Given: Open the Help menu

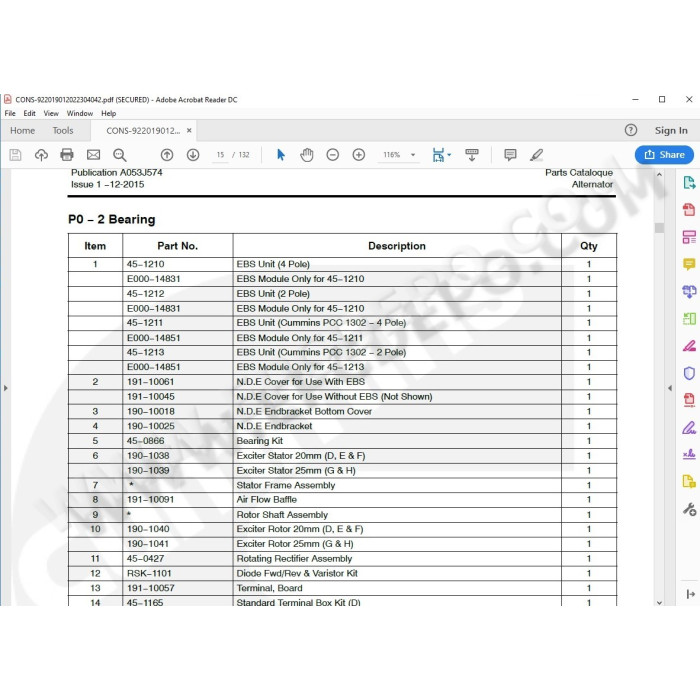Looking at the screenshot, I should pyautogui.click(x=108, y=113).
